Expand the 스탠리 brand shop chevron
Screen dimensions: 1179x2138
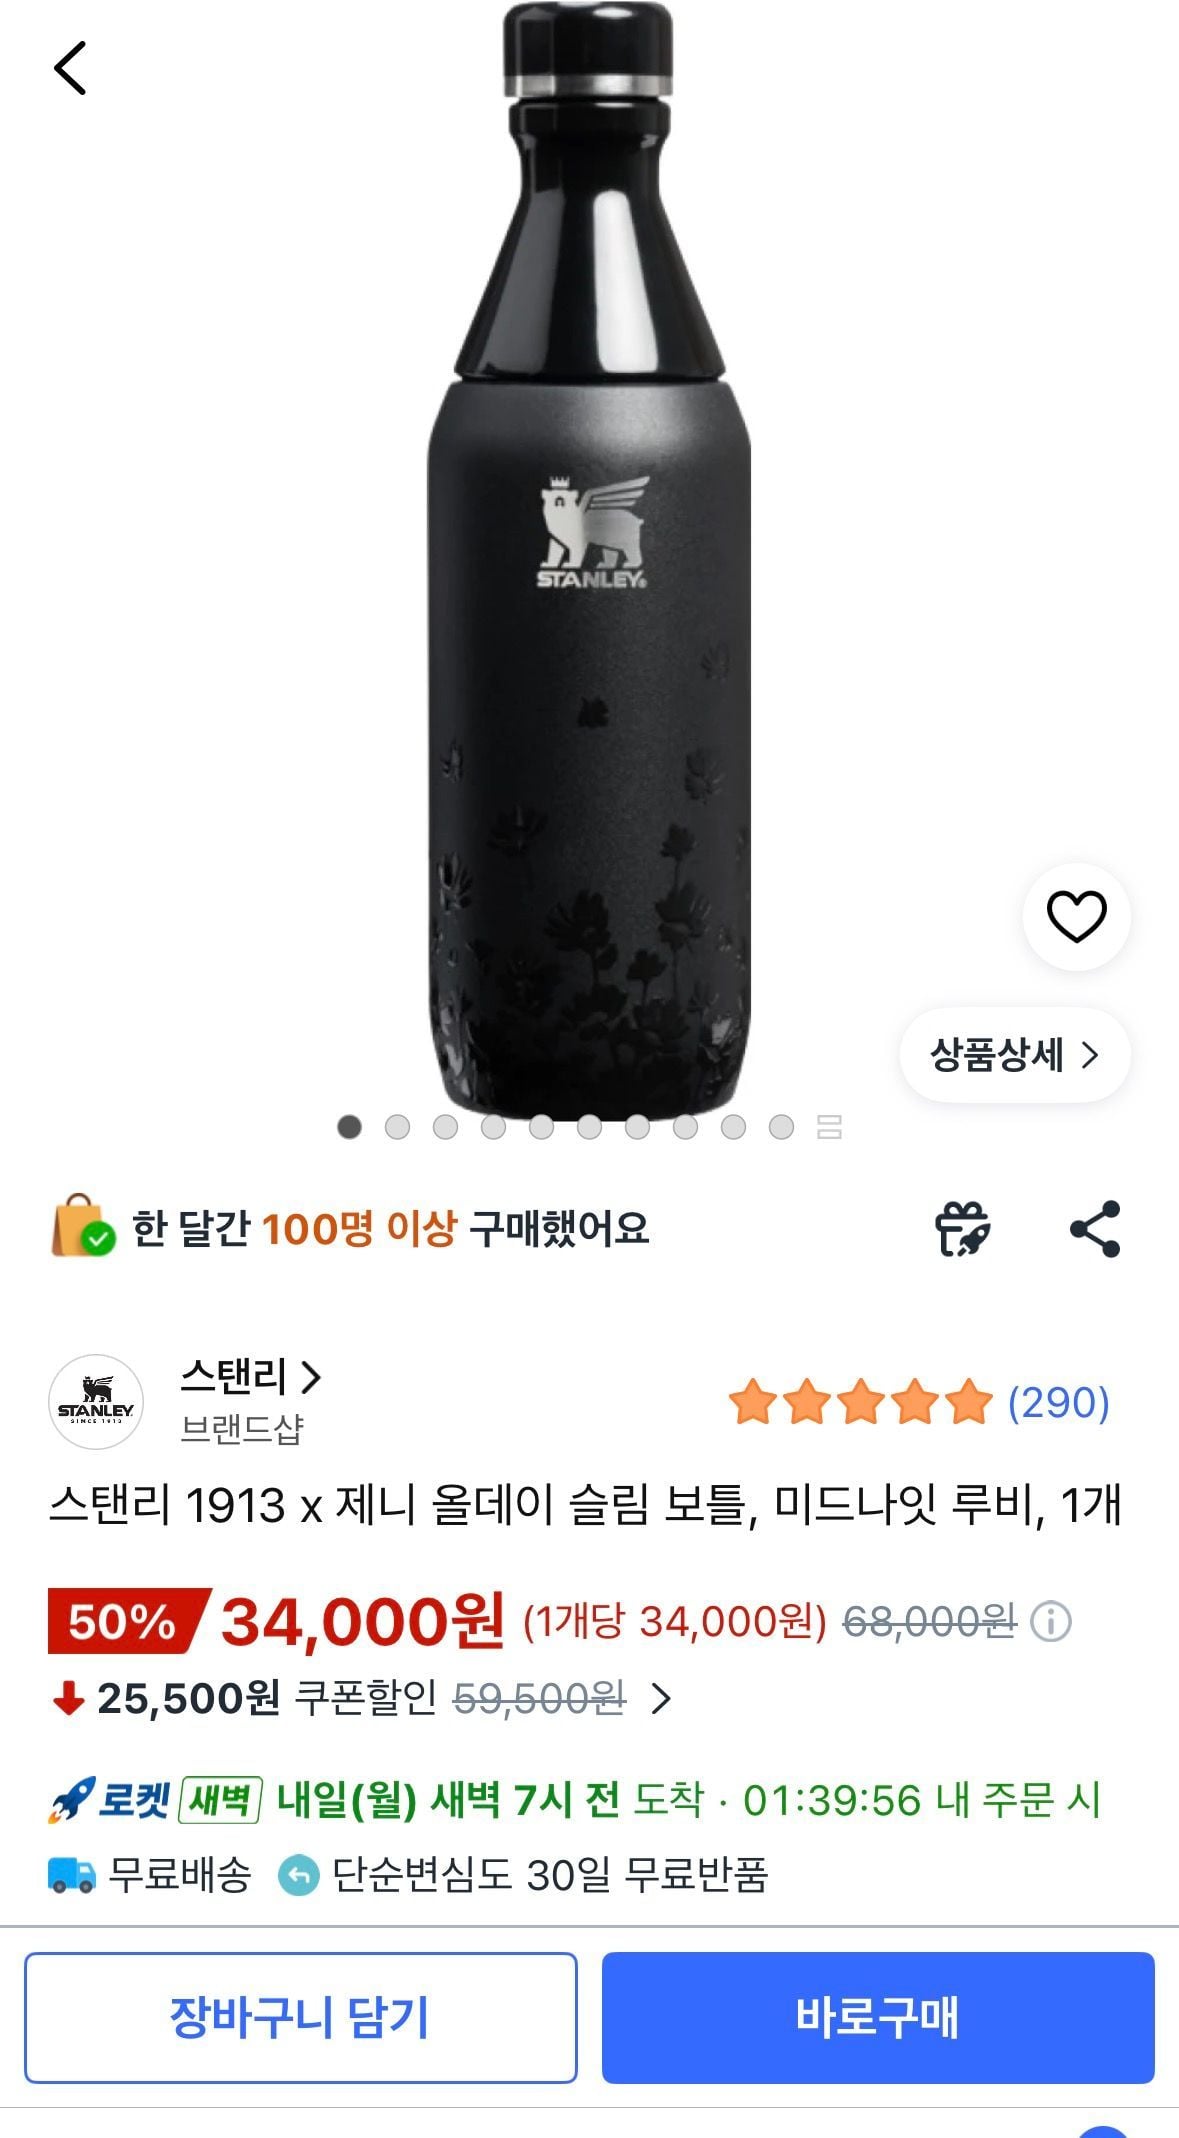click(x=312, y=1377)
